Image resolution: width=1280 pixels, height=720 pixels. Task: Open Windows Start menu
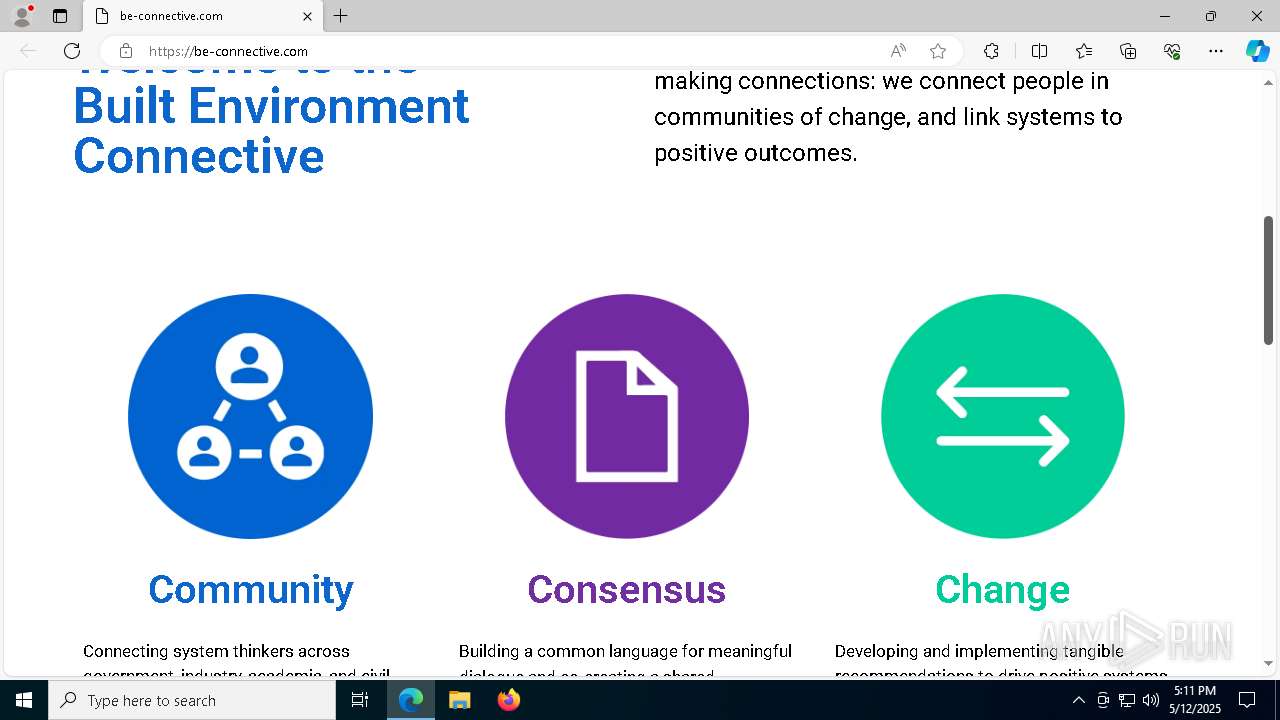(x=24, y=700)
